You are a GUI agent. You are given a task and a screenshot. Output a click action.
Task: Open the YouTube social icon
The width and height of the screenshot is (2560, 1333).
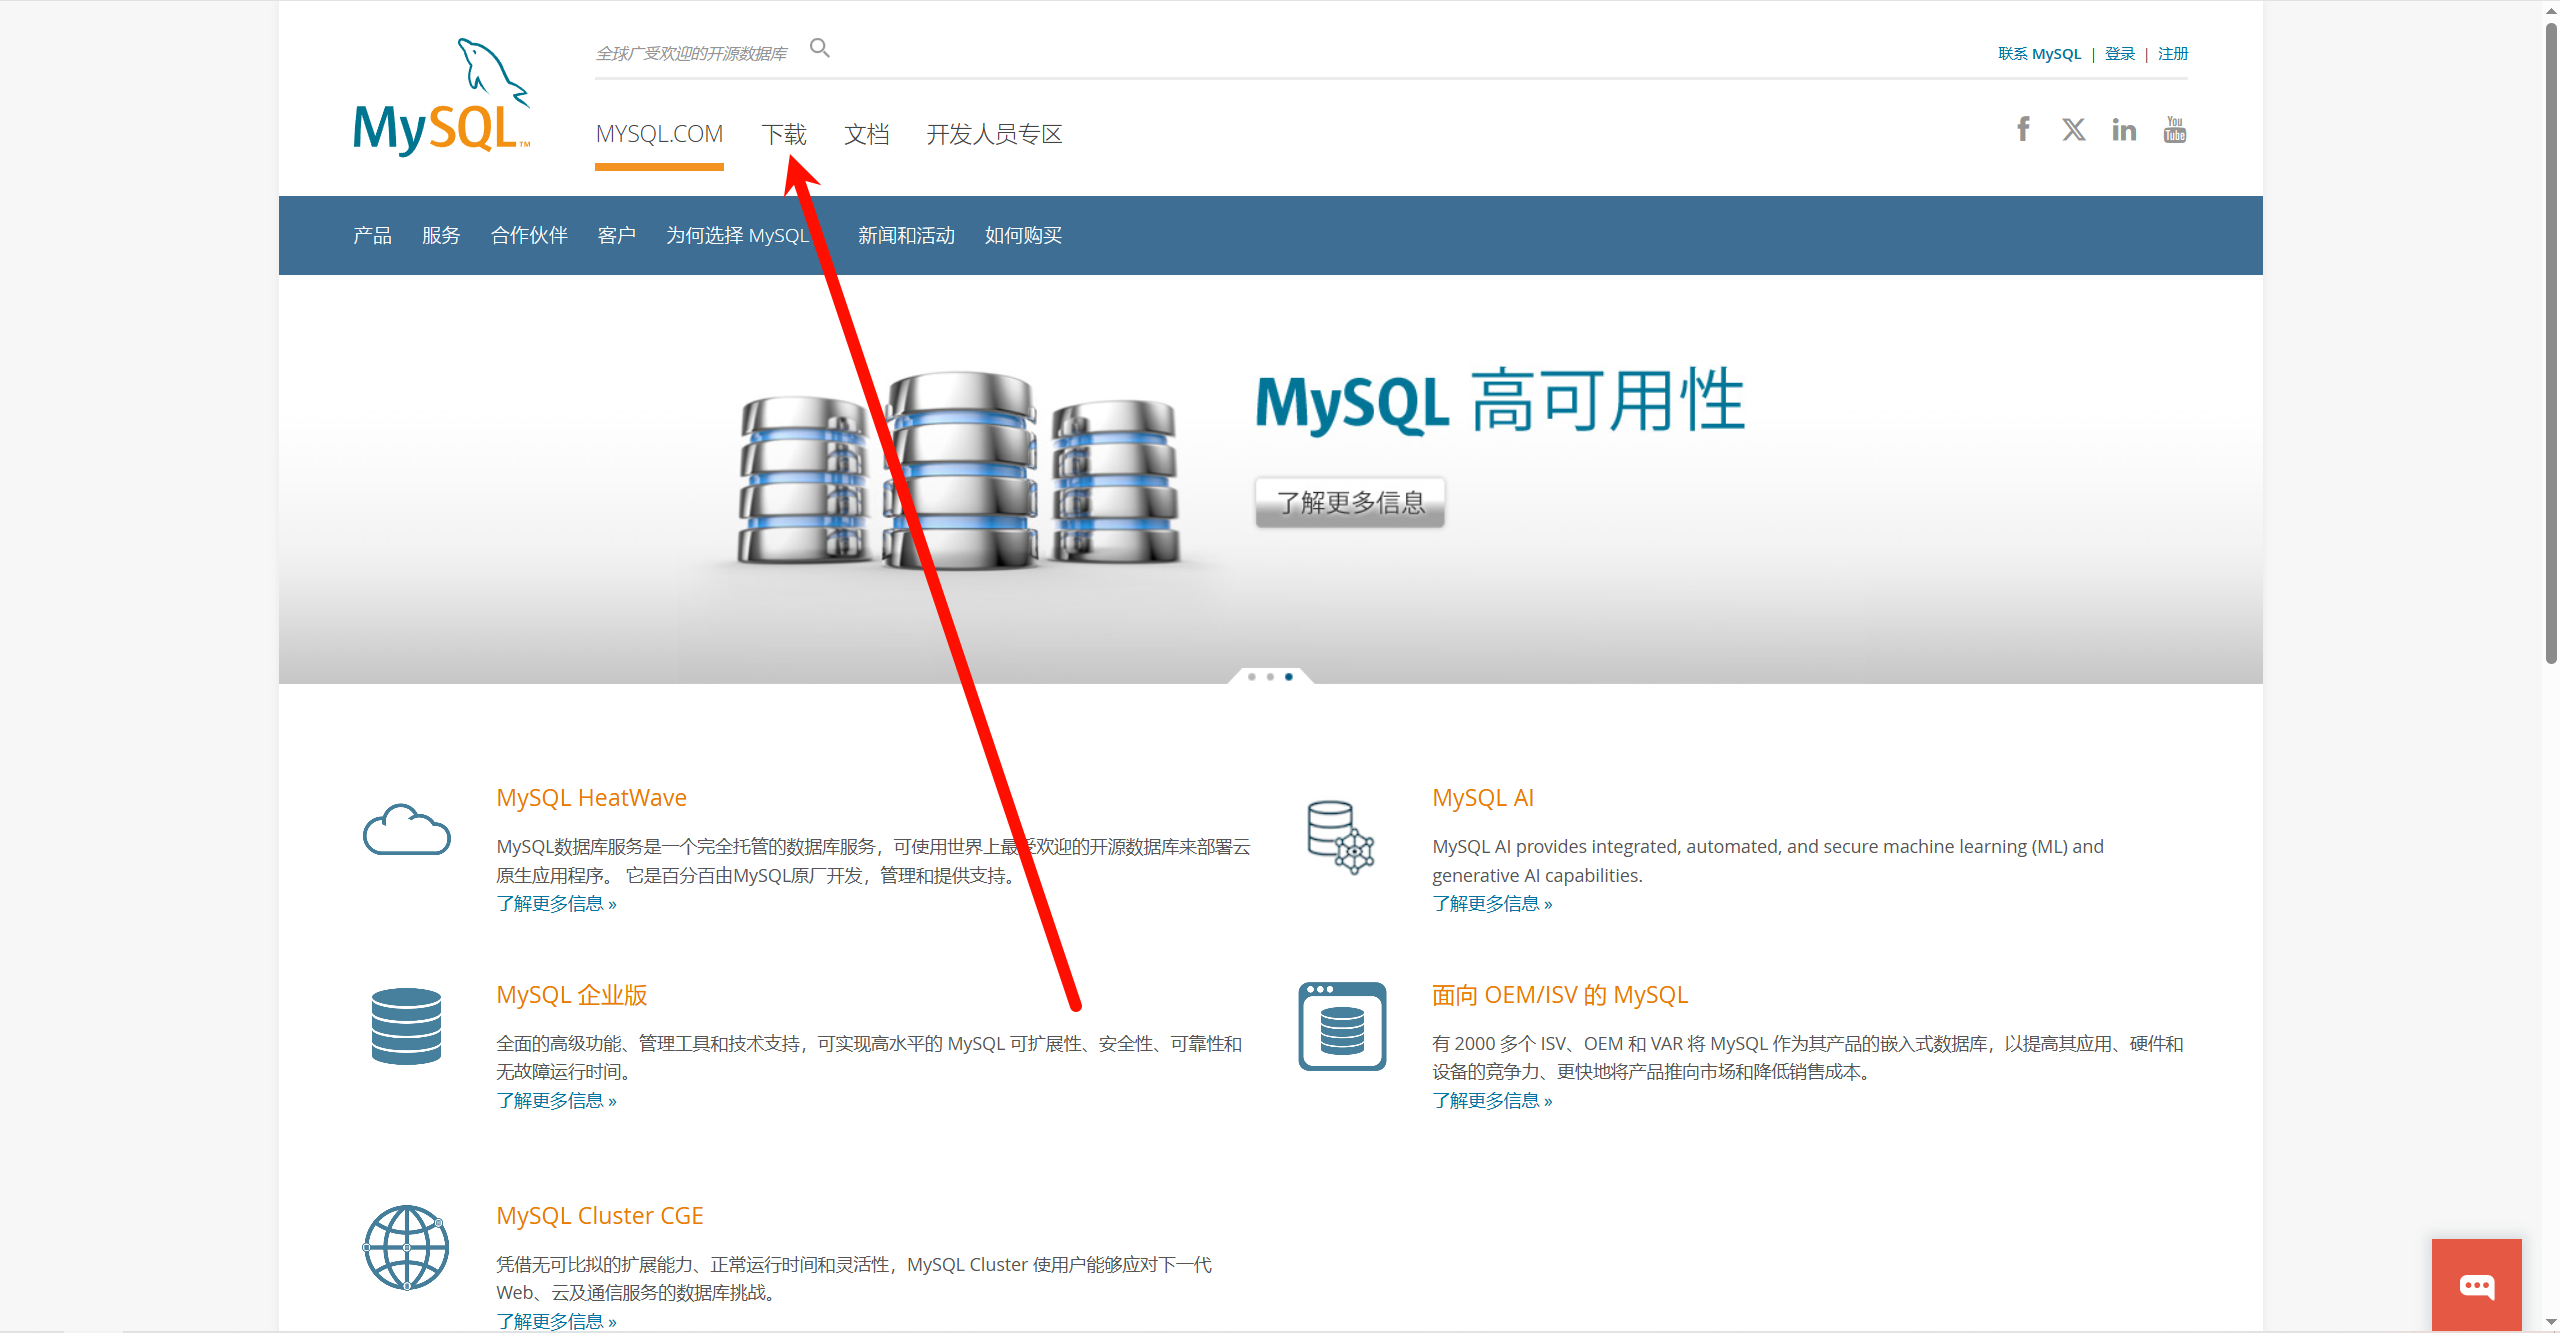(x=2175, y=129)
